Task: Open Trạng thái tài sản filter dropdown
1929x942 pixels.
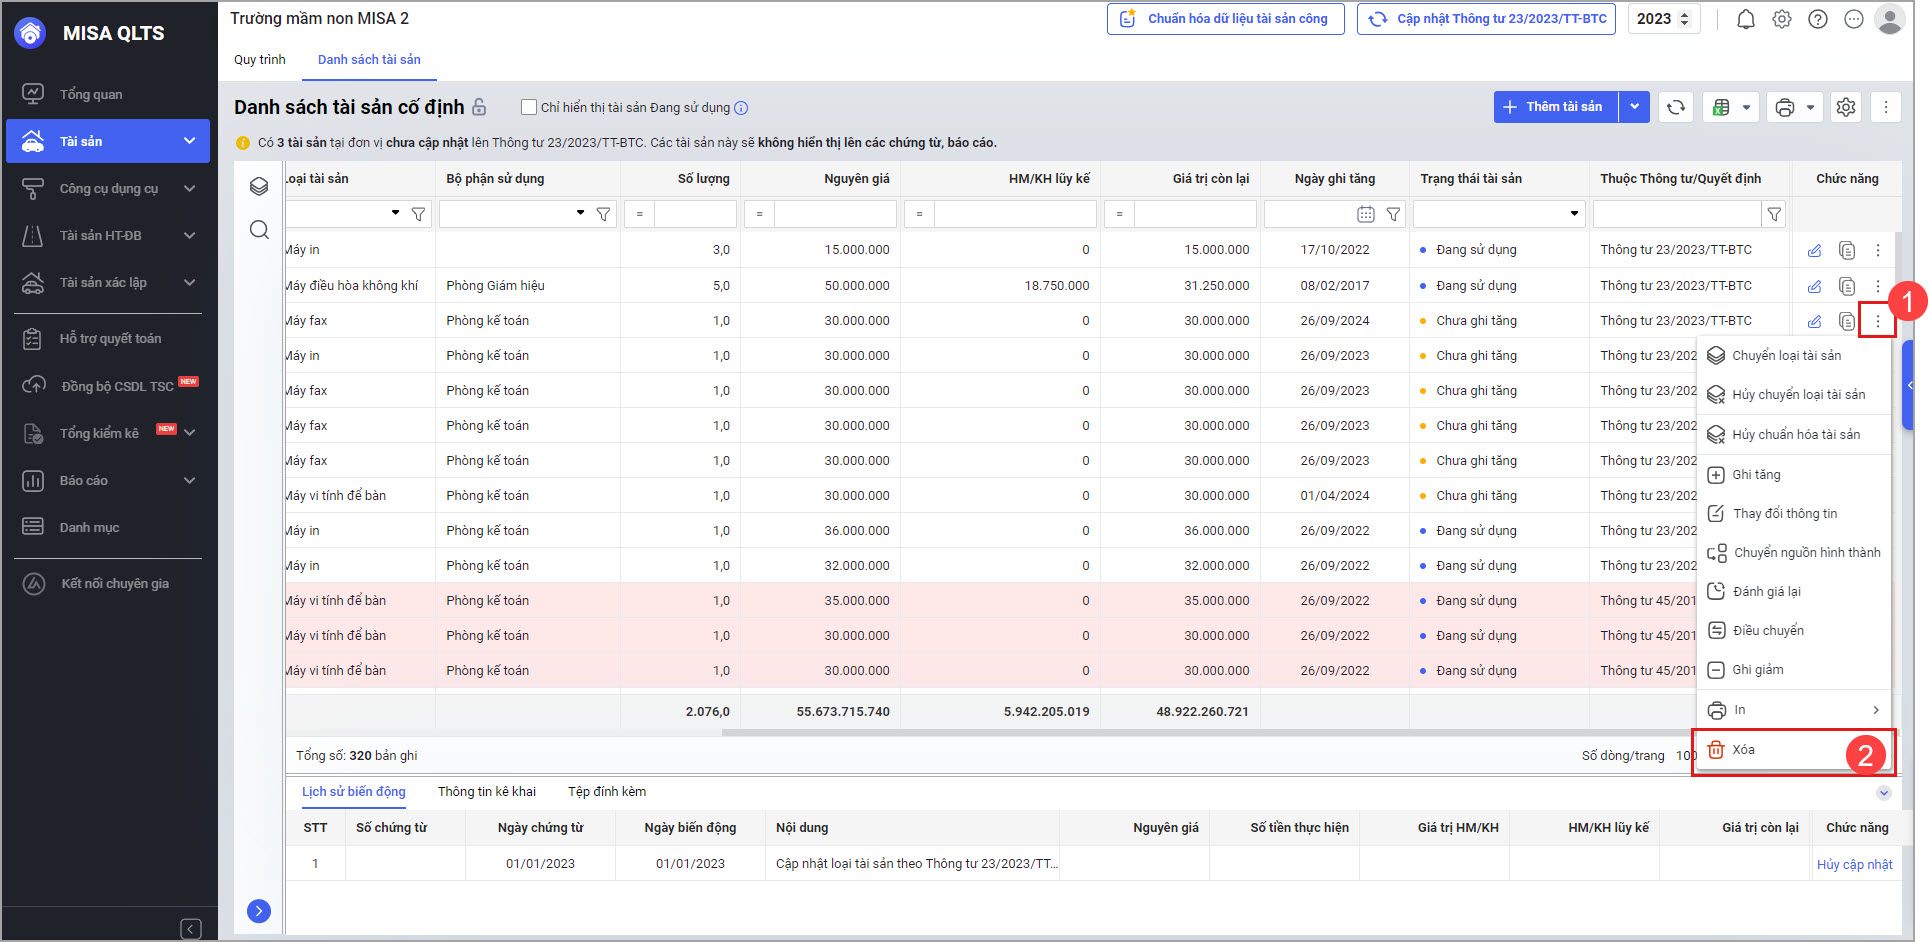Action: (x=1573, y=214)
